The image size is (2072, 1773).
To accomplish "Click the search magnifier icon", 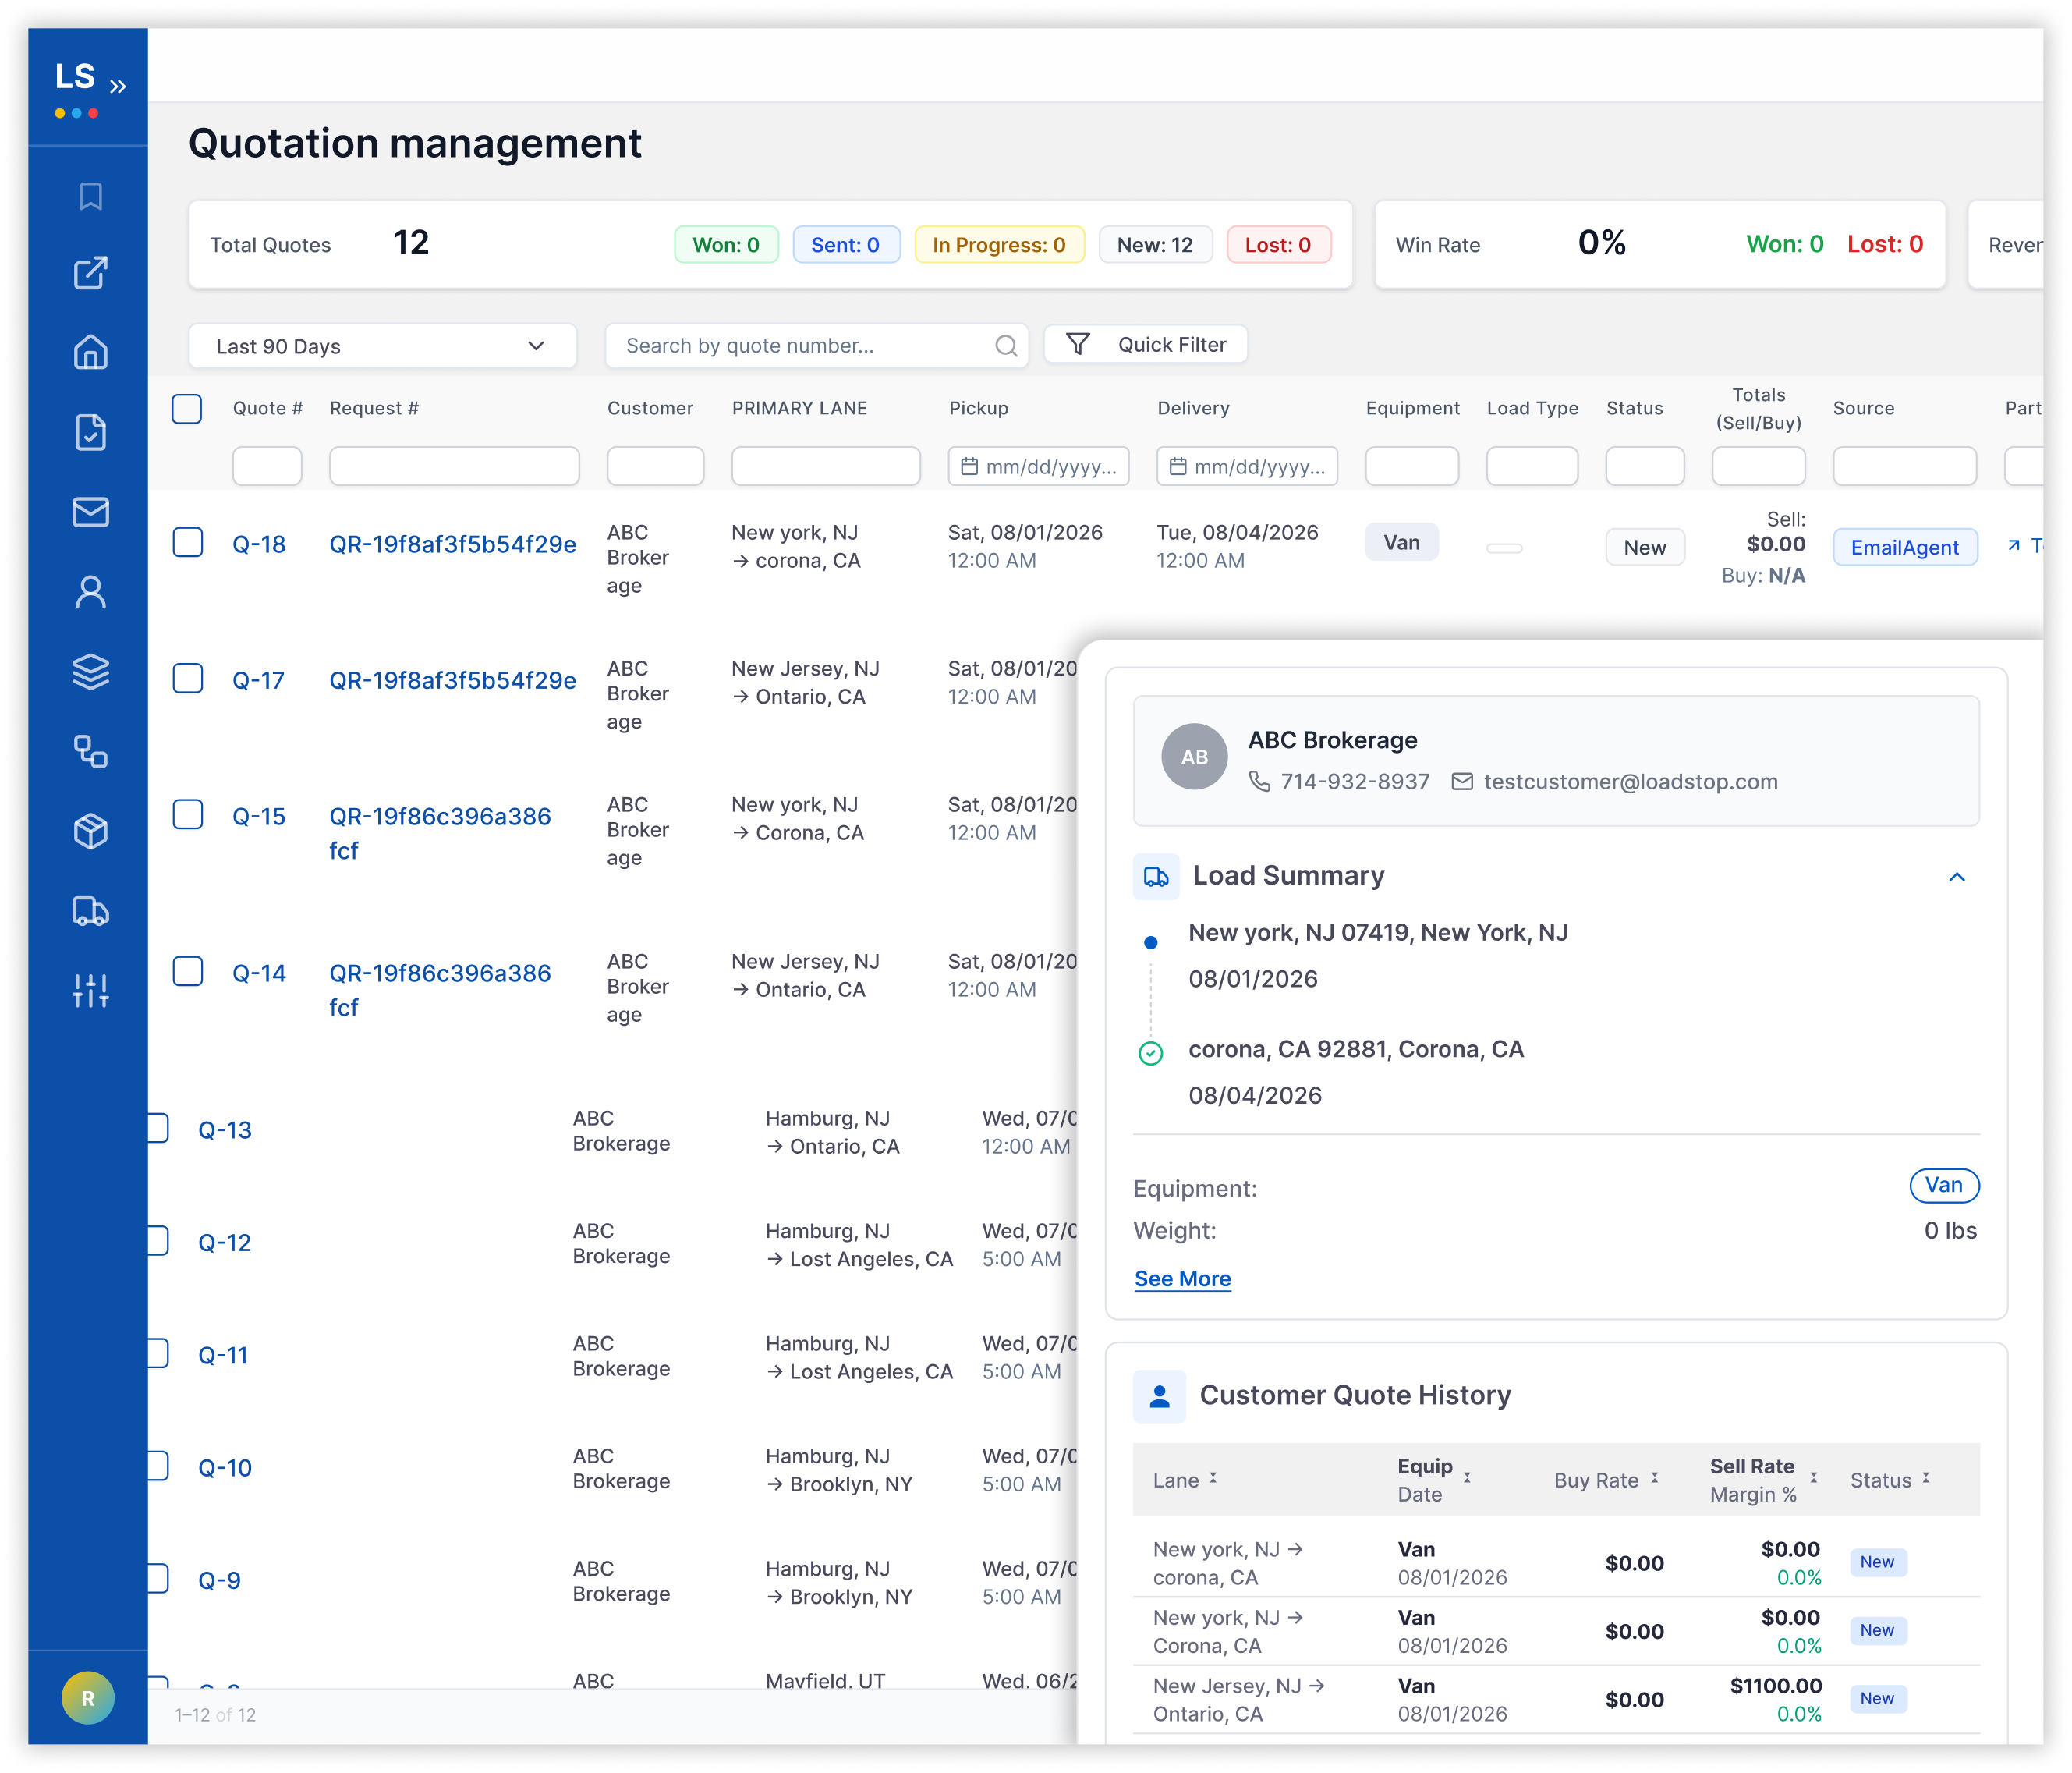I will [x=1006, y=346].
